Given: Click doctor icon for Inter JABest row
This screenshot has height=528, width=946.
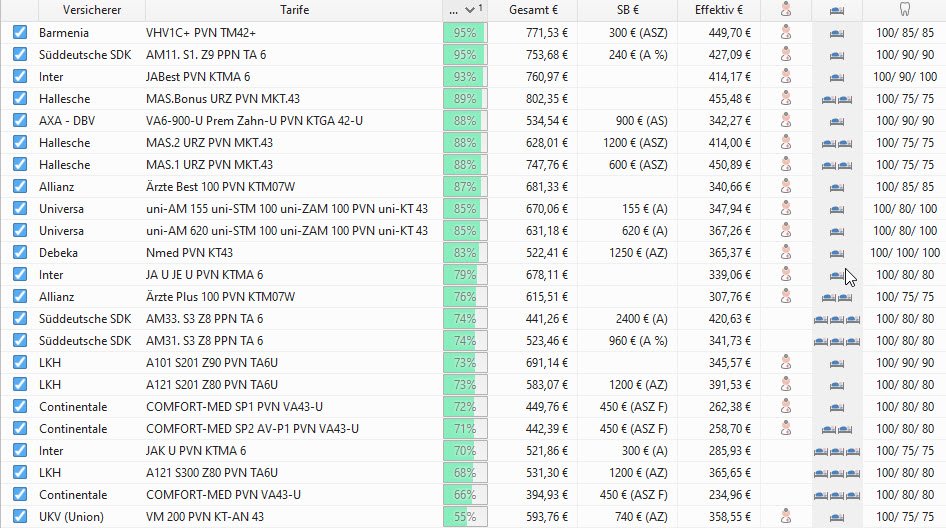Looking at the screenshot, I should click(786, 76).
